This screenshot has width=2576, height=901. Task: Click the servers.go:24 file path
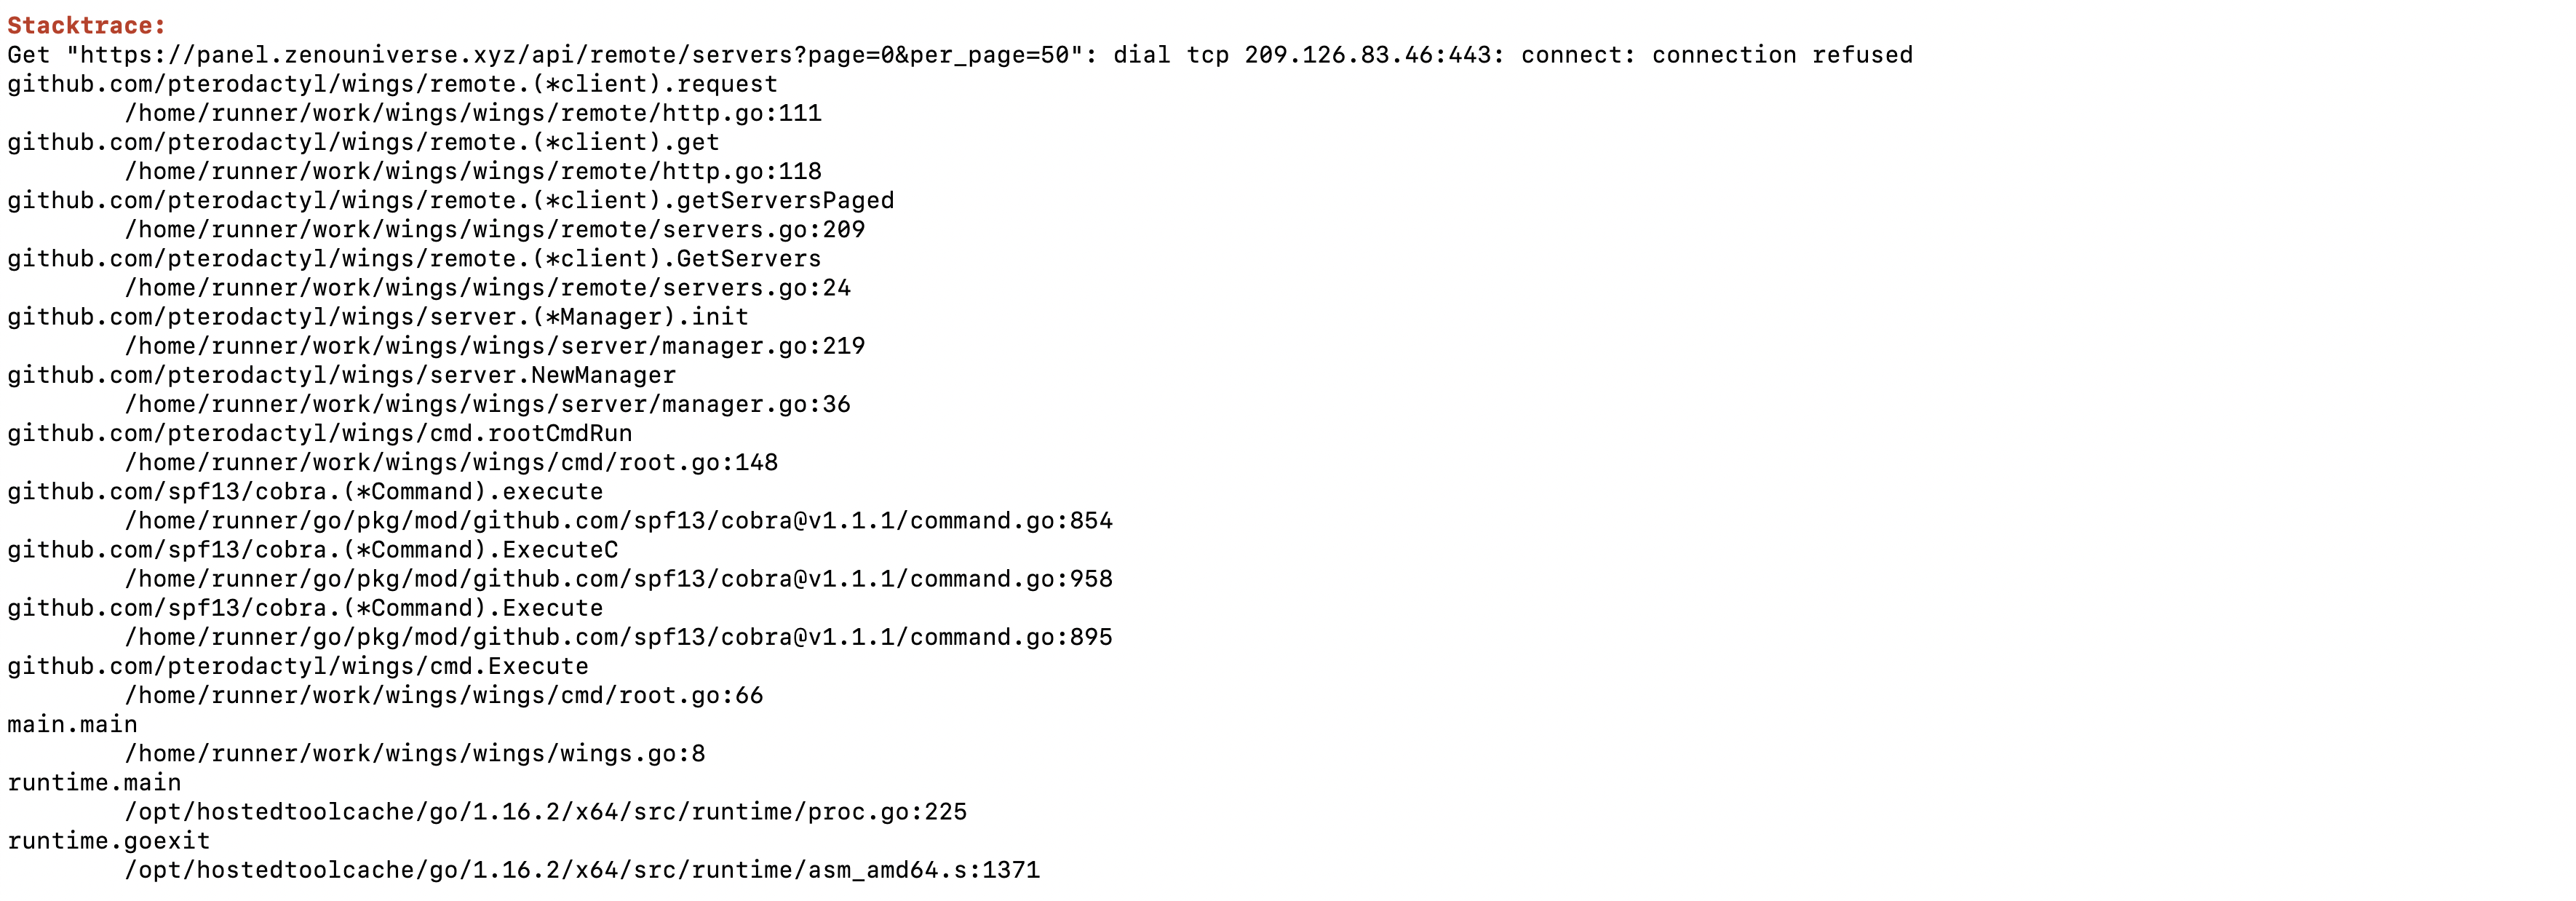point(488,287)
